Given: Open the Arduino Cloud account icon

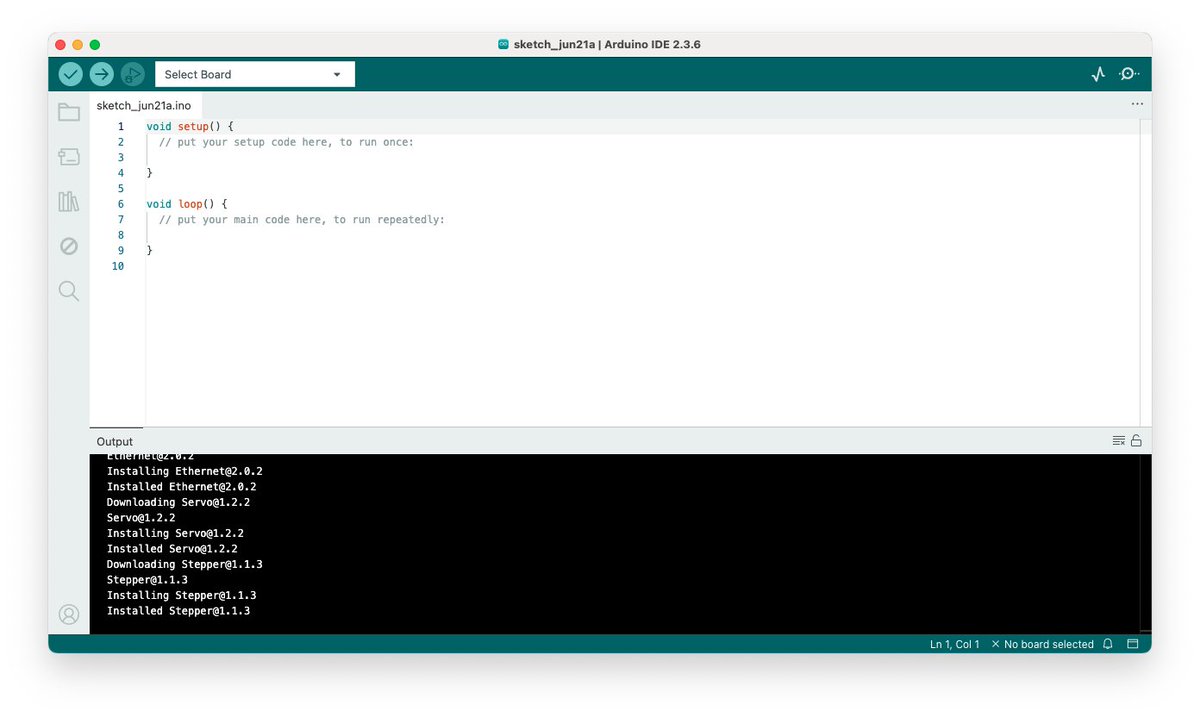Looking at the screenshot, I should click(69, 614).
